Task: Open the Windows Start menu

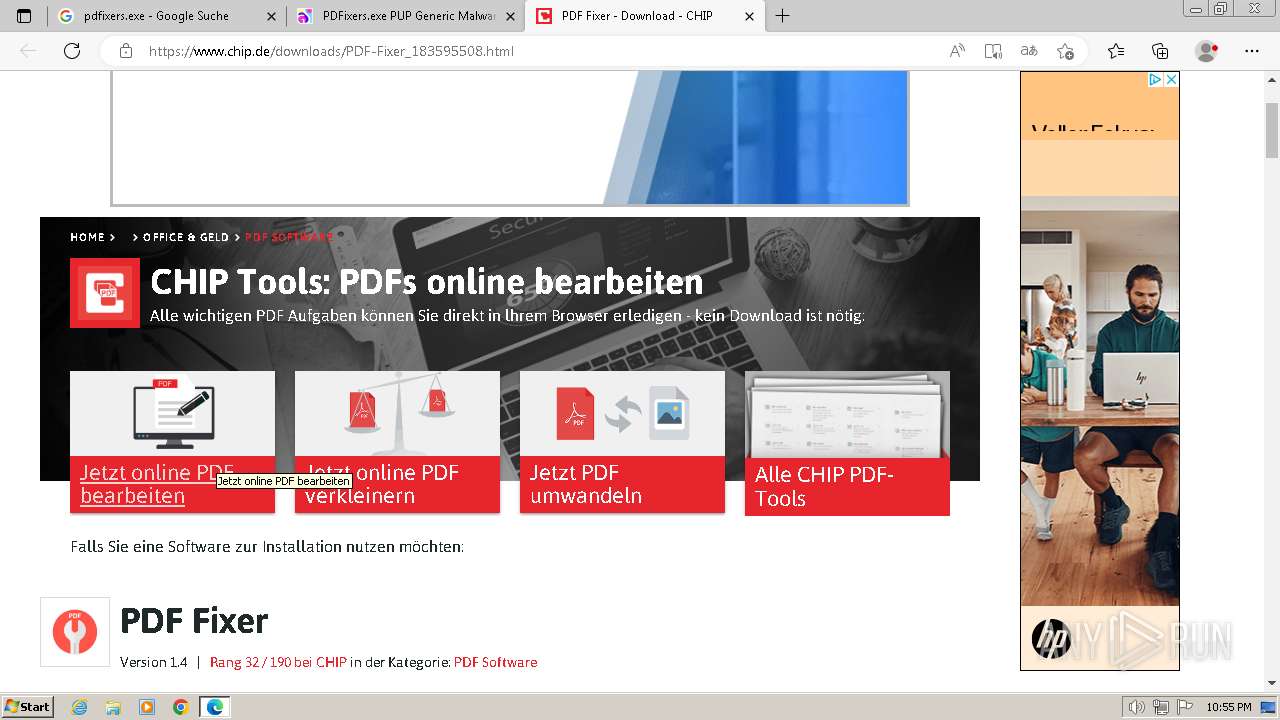Action: 28,707
